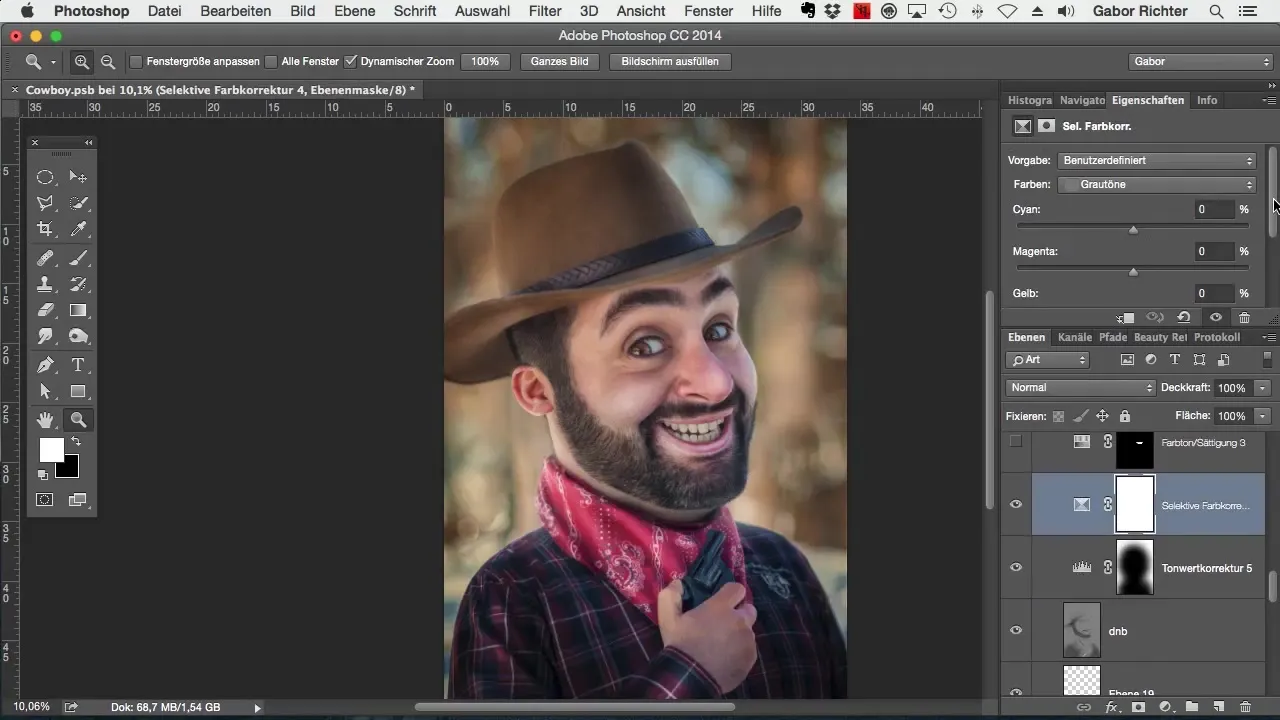Expand the Vorgabe preset dropdown
This screenshot has width=1280, height=720.
(1158, 160)
